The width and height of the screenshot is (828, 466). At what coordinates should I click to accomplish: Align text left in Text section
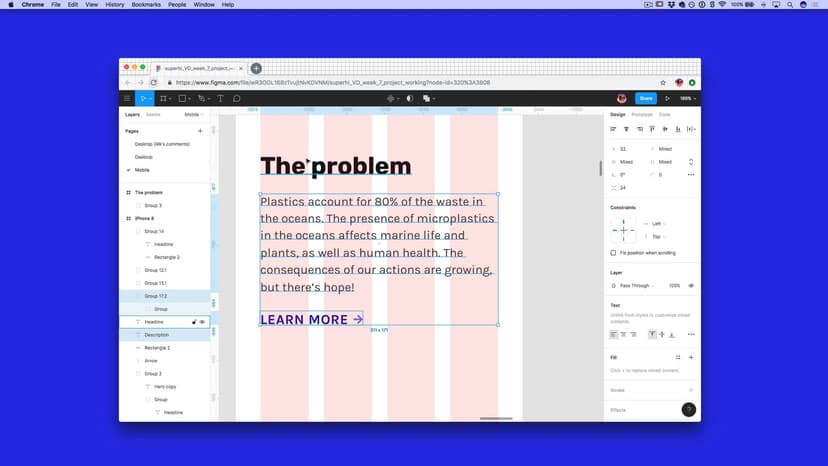(x=614, y=334)
